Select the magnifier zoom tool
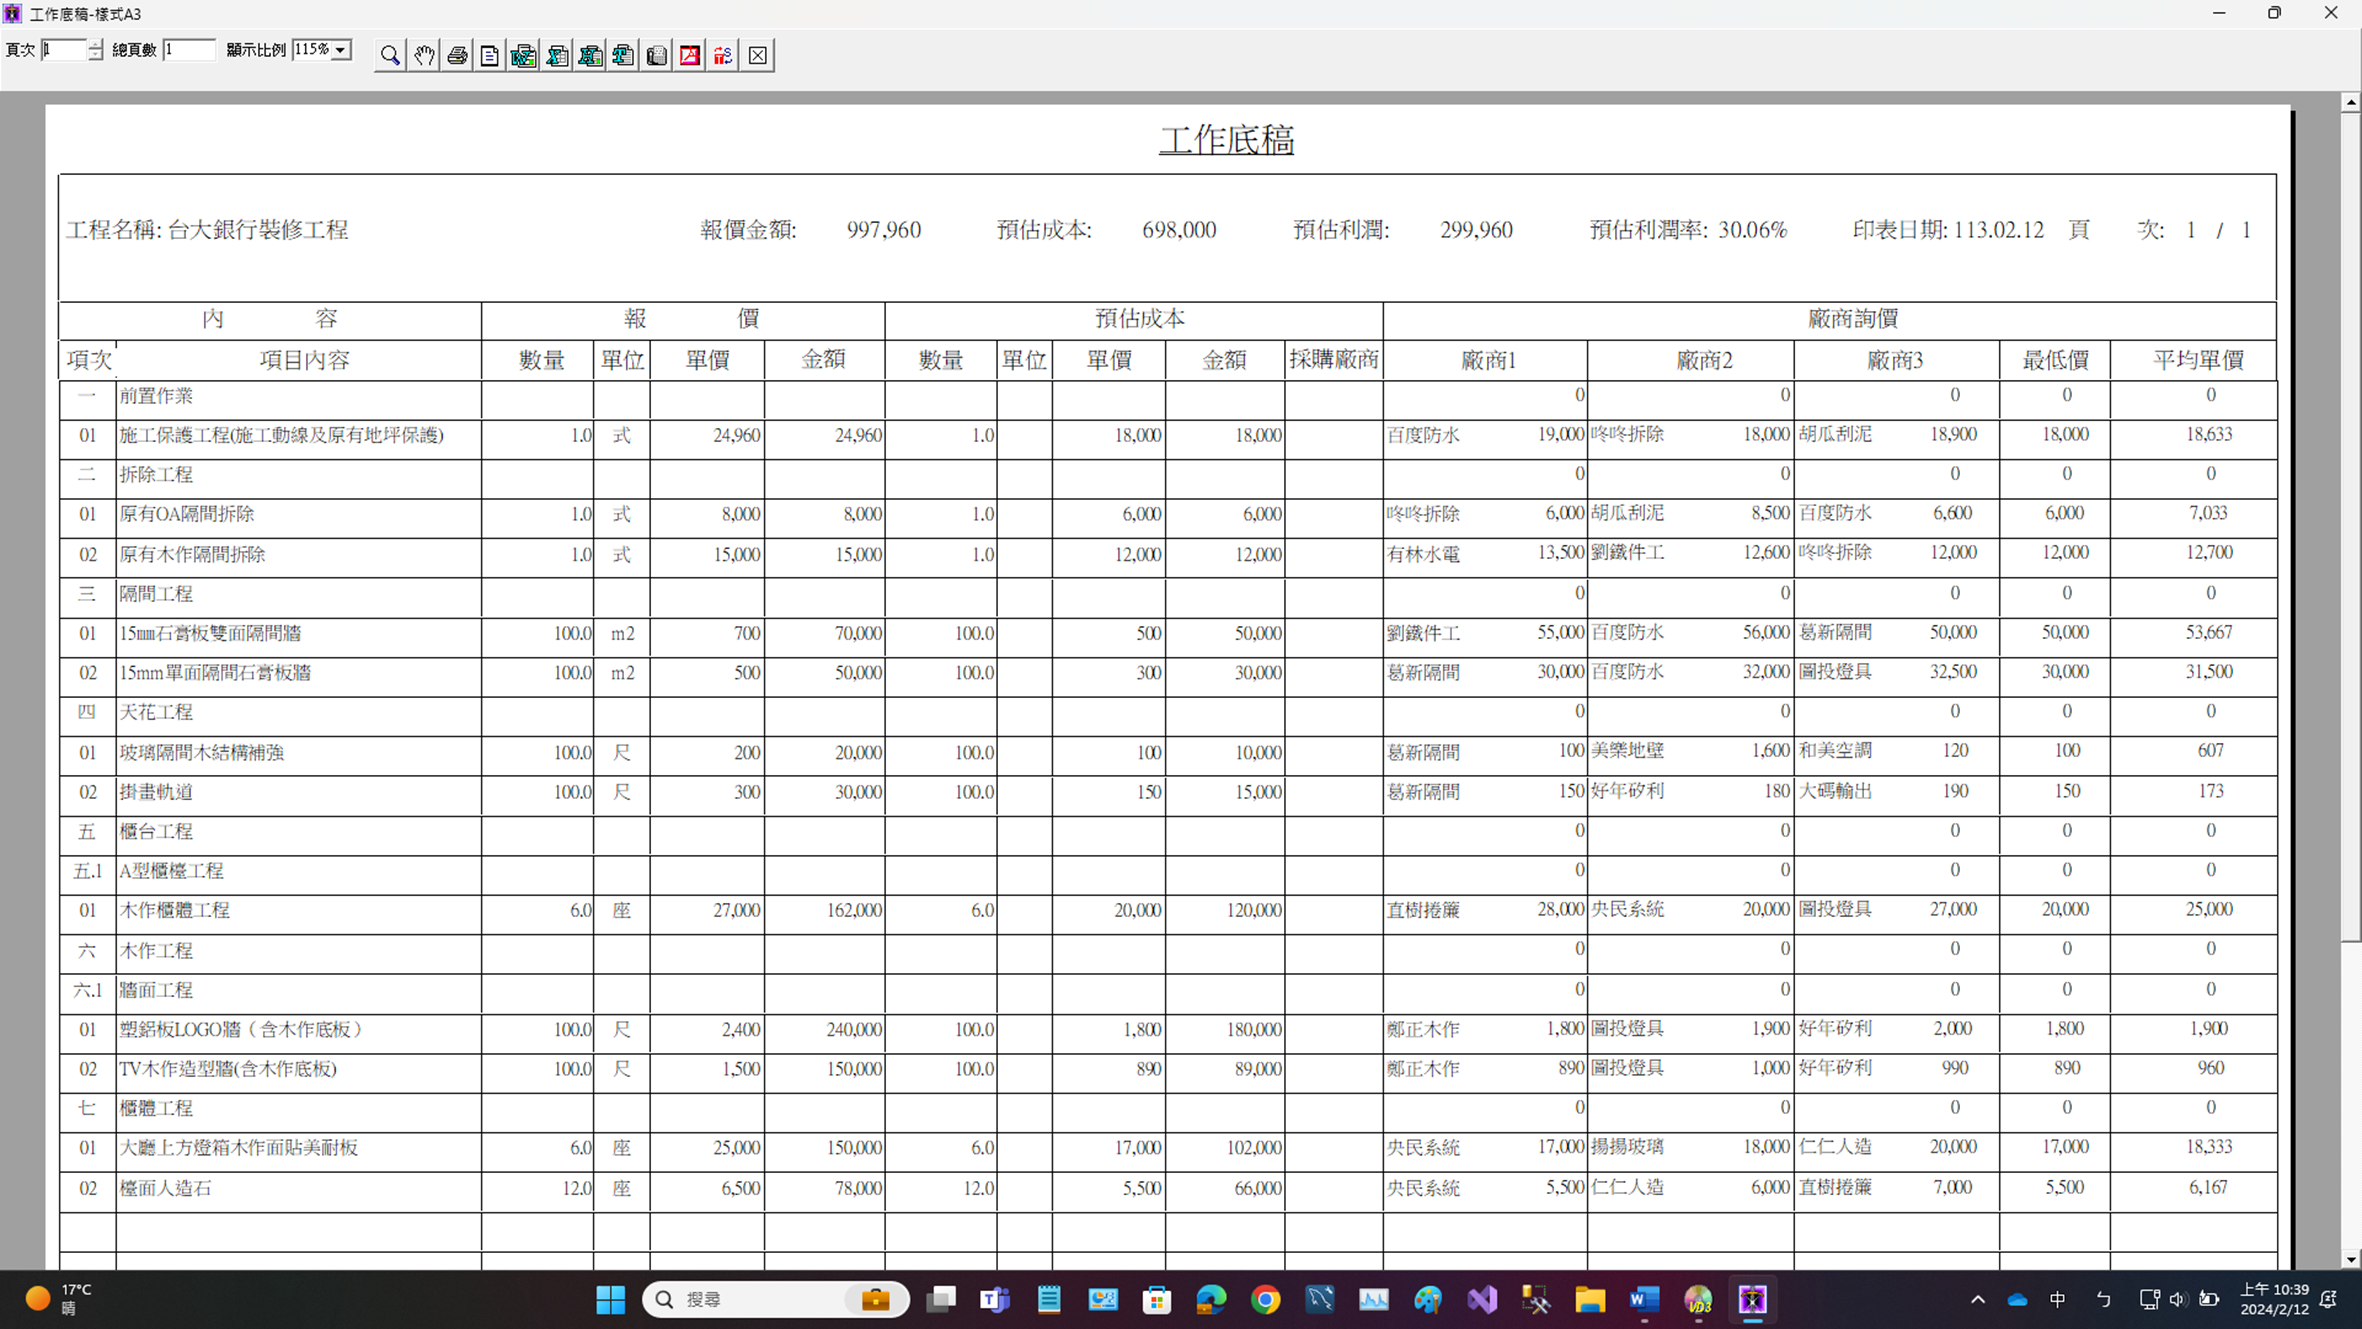The width and height of the screenshot is (2362, 1329). tap(390, 55)
